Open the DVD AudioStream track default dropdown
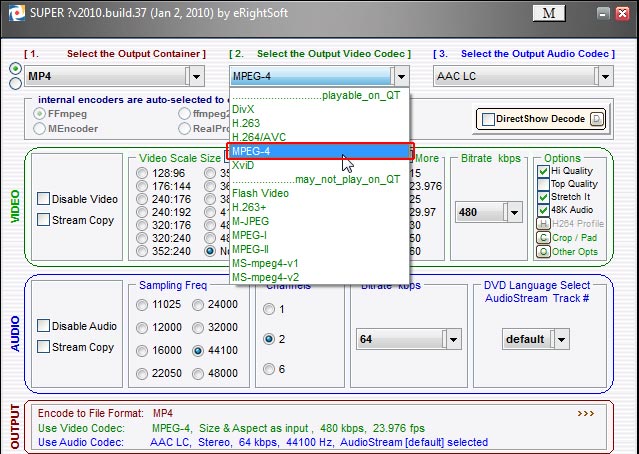The image size is (639, 454). point(560,339)
